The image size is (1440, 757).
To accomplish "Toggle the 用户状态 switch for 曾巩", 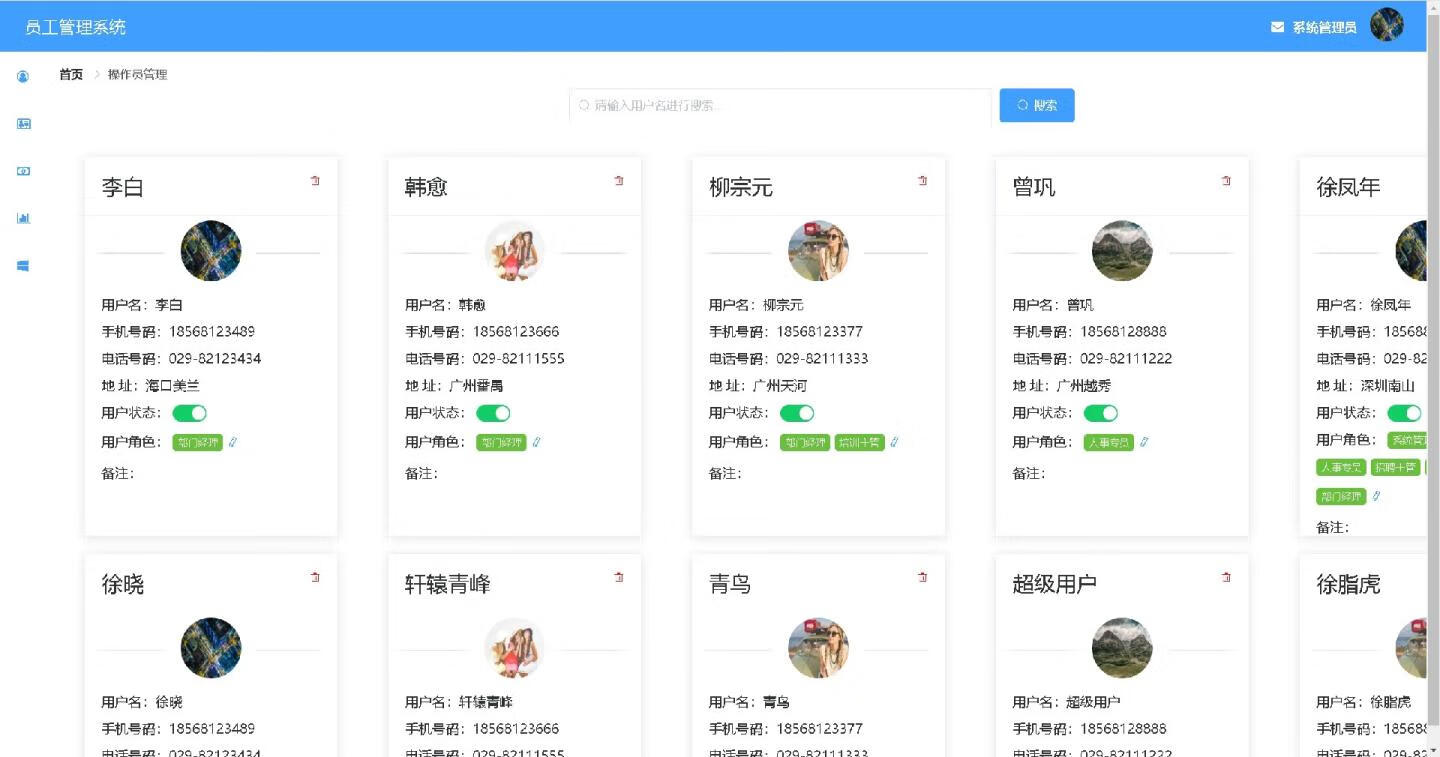I will click(x=1102, y=413).
